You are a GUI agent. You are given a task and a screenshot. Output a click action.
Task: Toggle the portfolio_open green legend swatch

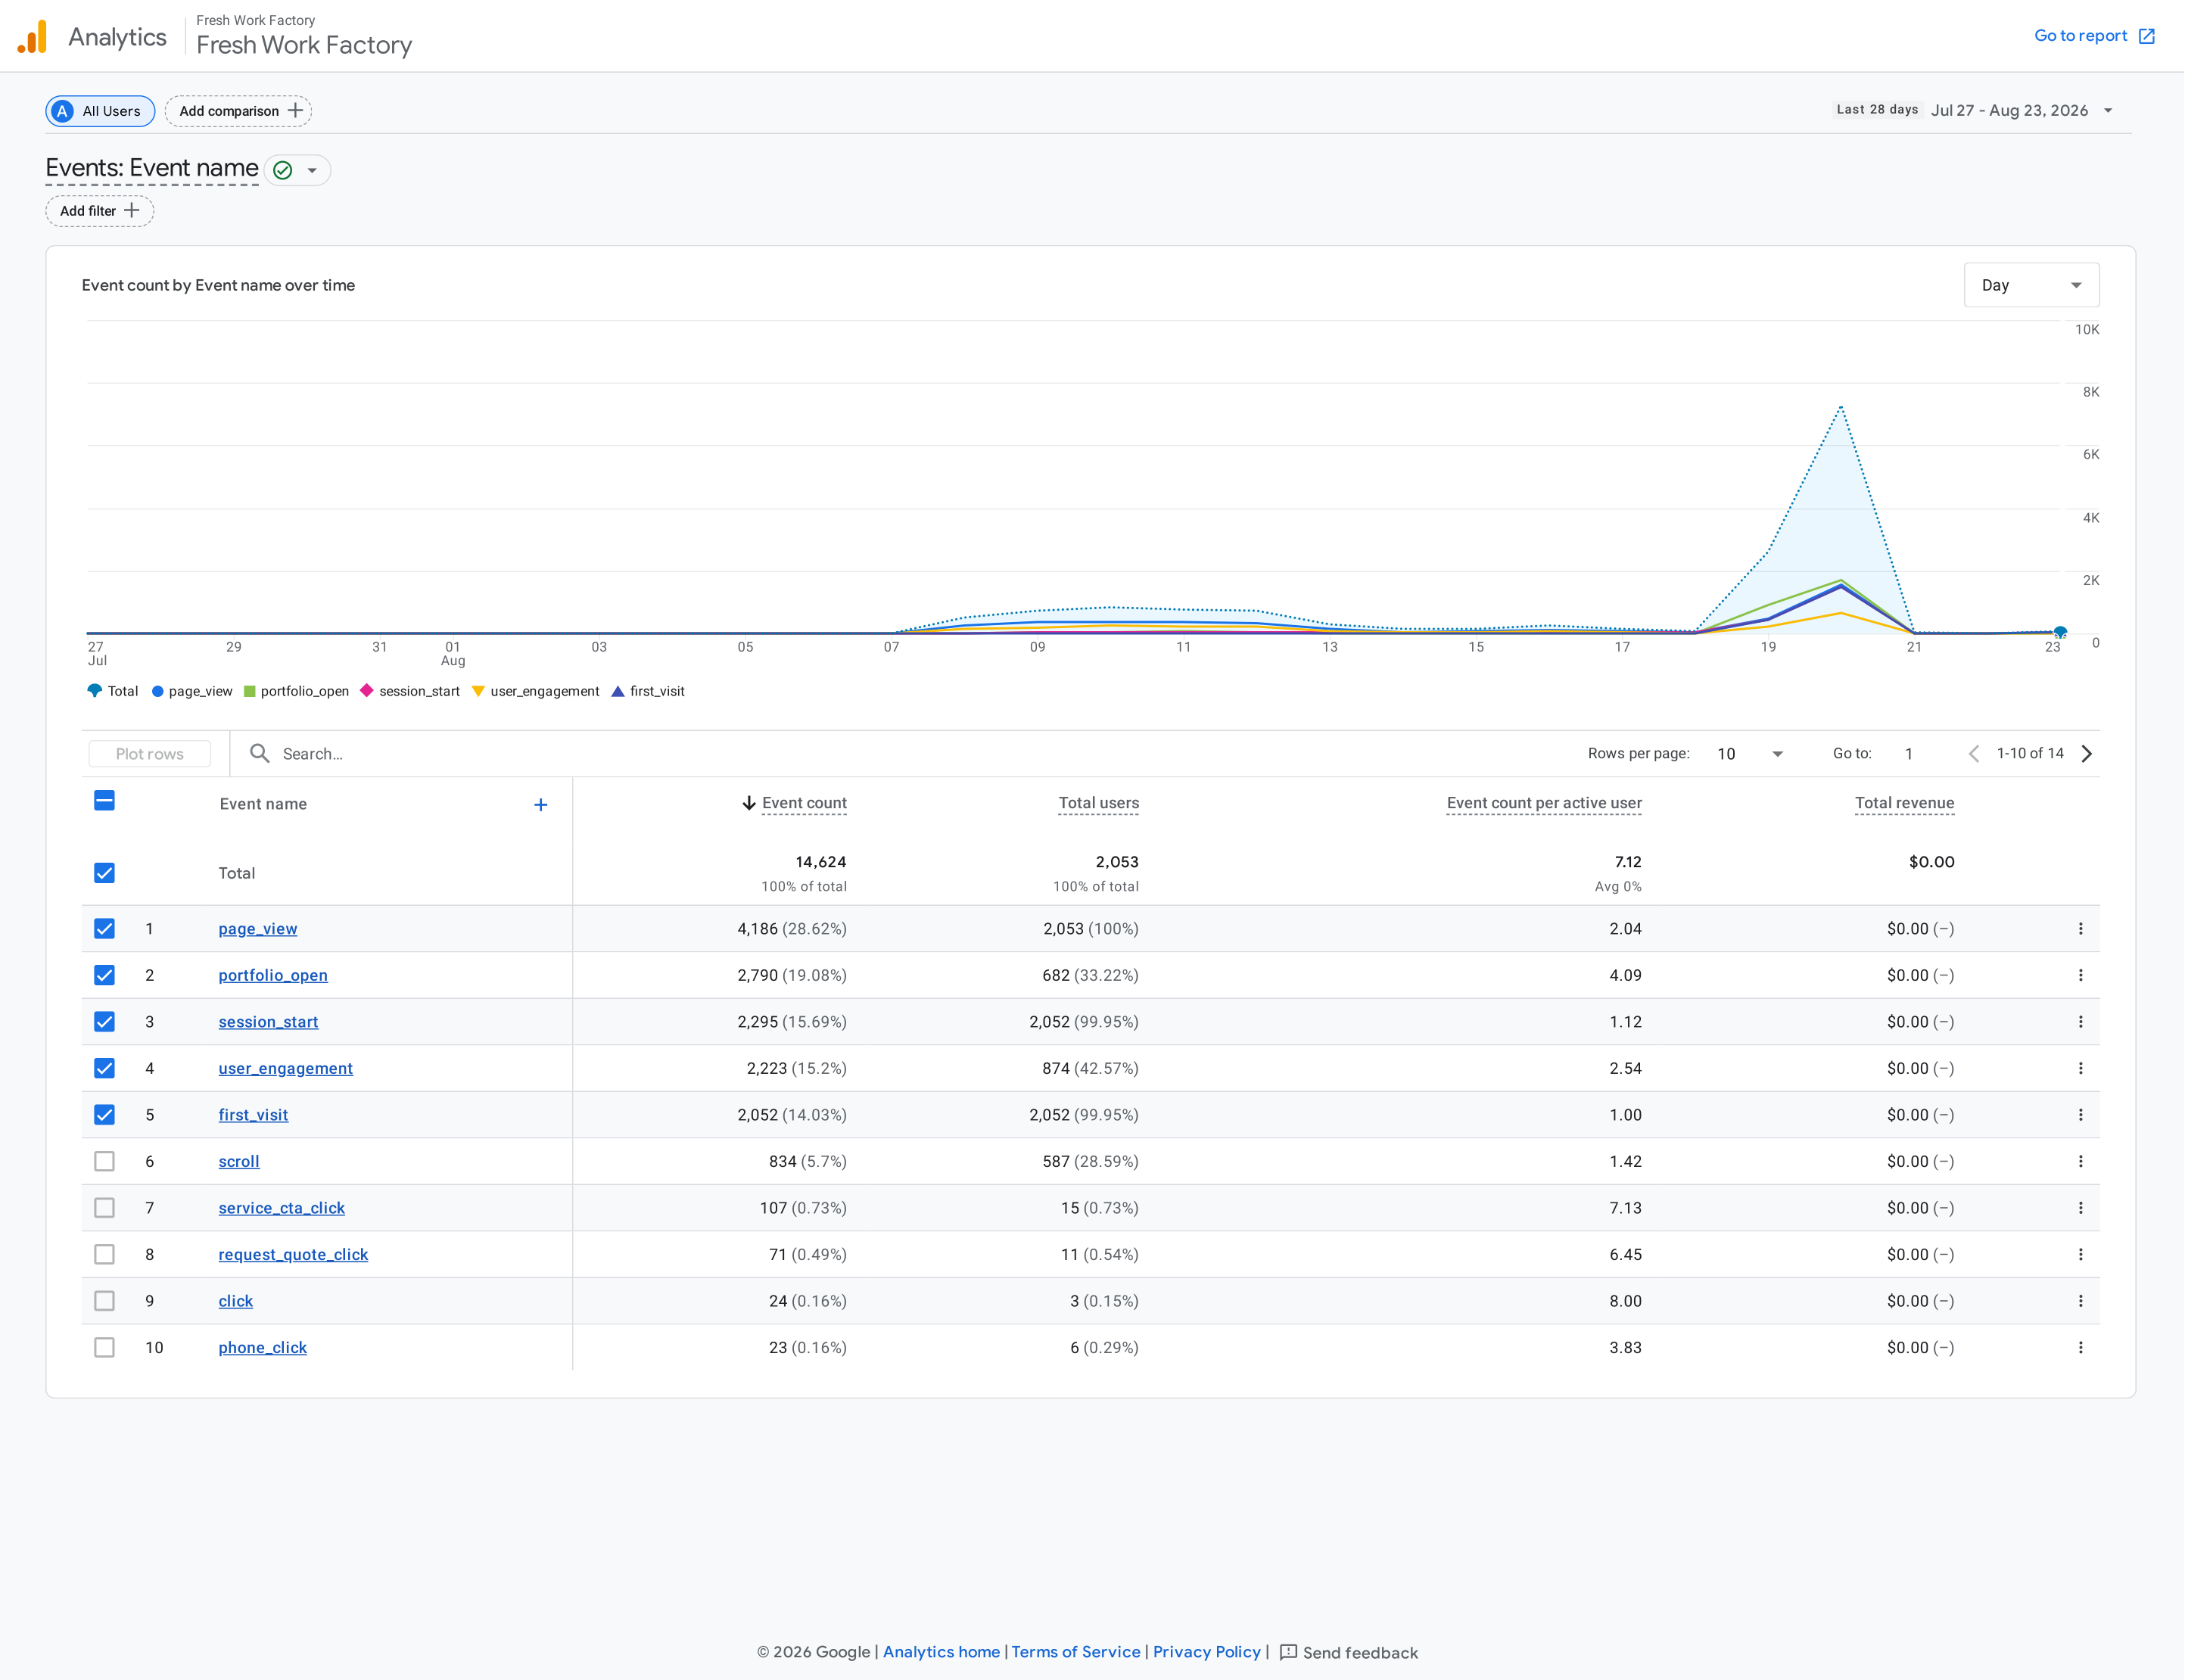250,691
